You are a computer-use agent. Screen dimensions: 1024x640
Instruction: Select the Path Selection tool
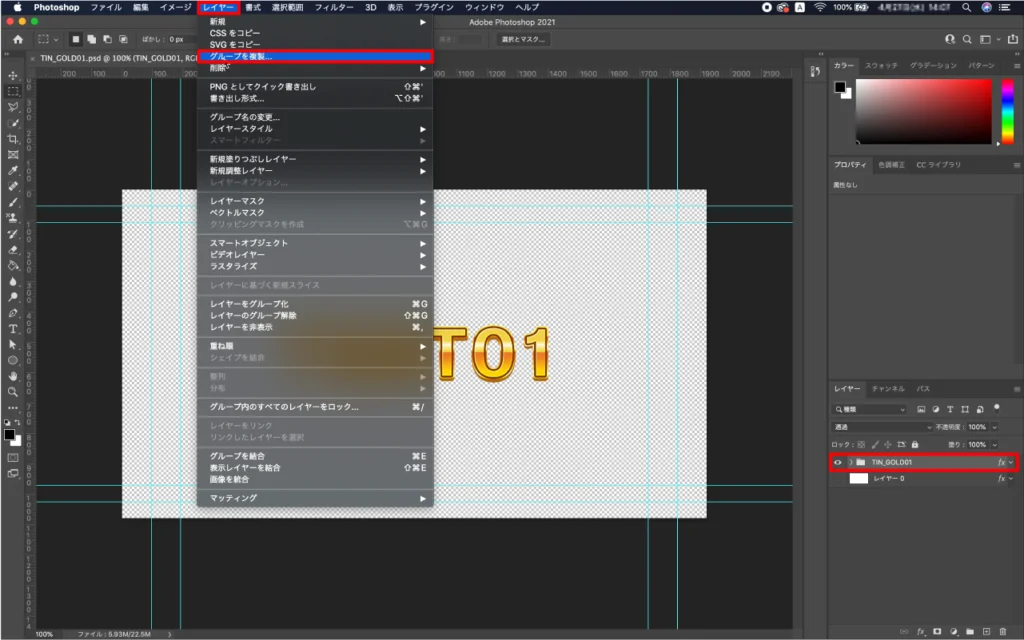12,345
